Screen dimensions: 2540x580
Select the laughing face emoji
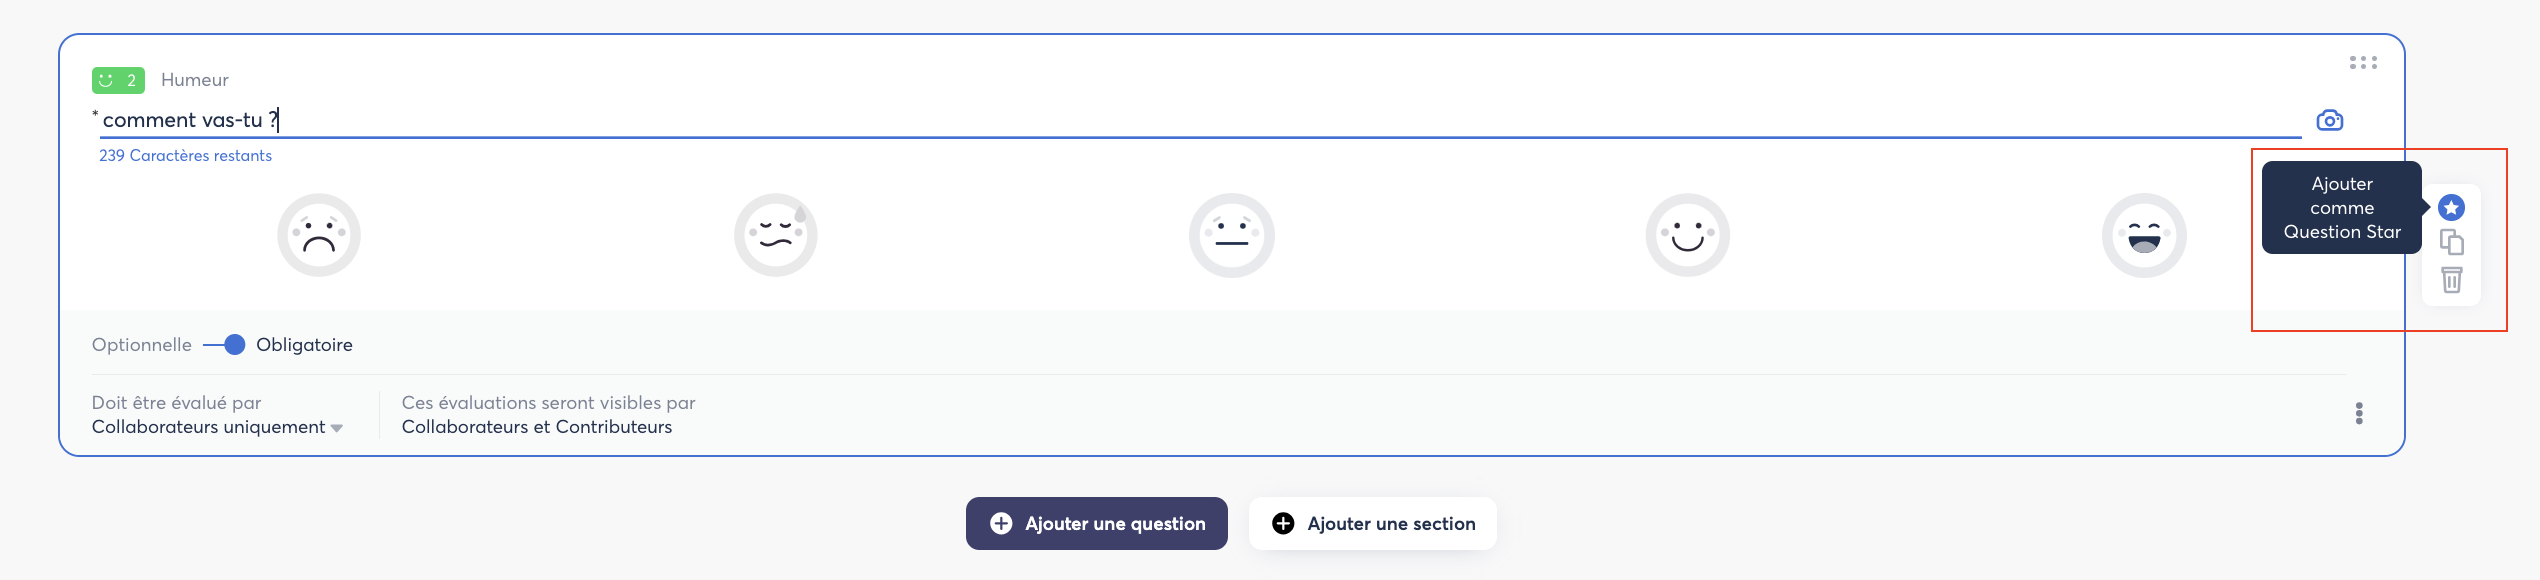point(2144,235)
